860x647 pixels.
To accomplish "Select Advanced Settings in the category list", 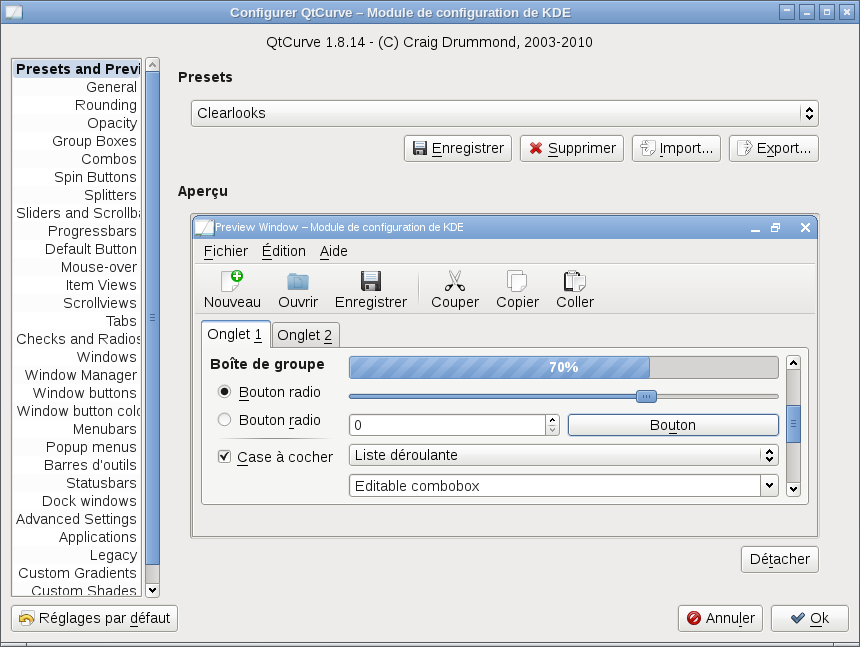I will click(x=76, y=519).
